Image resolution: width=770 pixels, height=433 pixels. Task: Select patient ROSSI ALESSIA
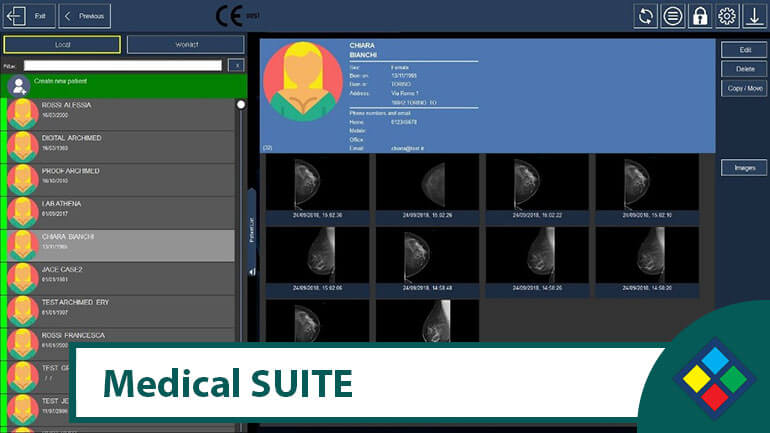point(118,114)
